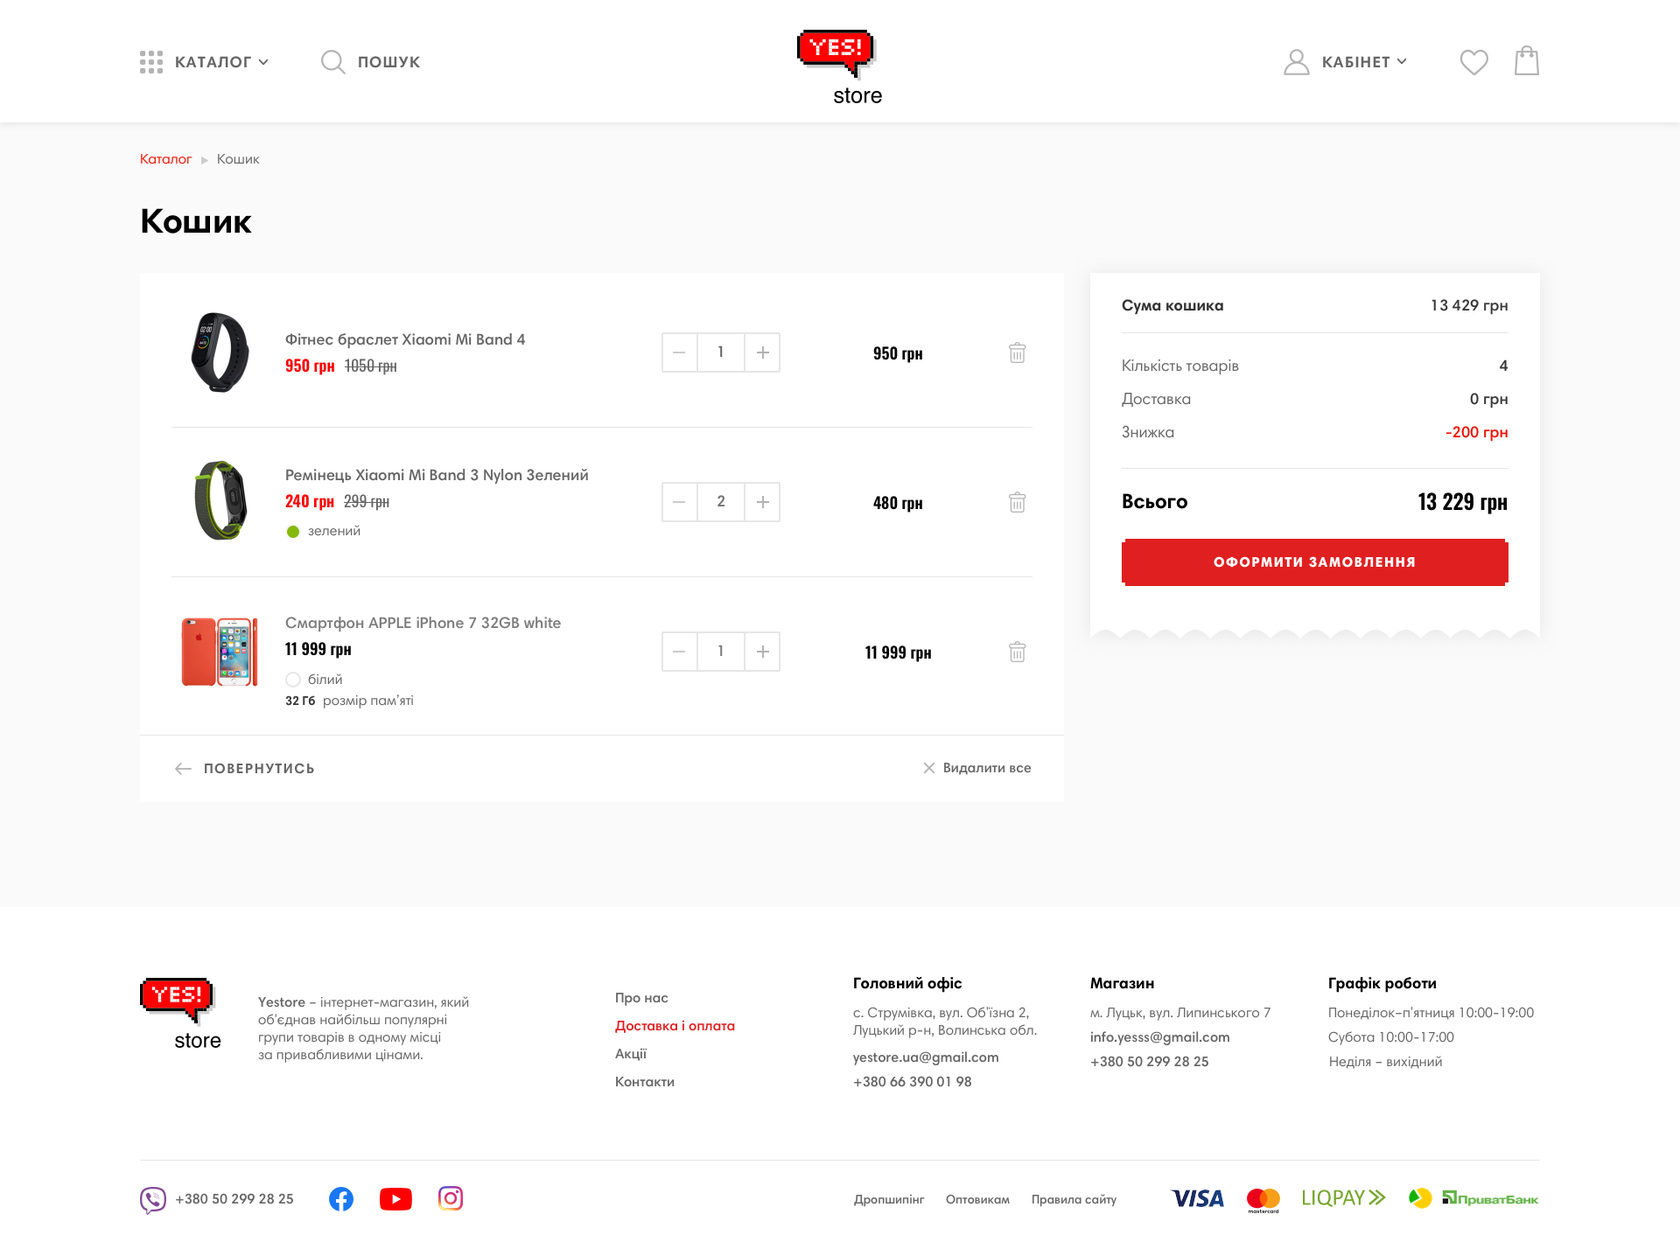The height and width of the screenshot is (1242, 1680).
Task: Open the YouTube channel icon
Action: pyautogui.click(x=396, y=1199)
